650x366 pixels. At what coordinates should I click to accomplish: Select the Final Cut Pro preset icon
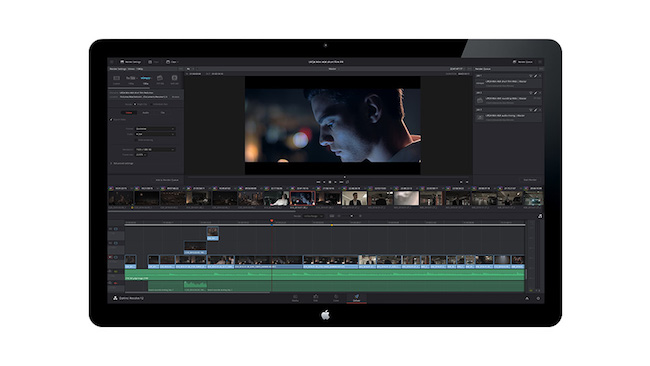coord(160,79)
